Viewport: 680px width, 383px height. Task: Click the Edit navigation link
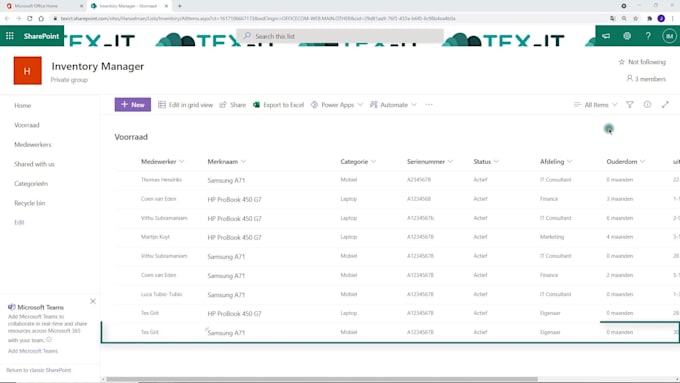pyautogui.click(x=19, y=222)
